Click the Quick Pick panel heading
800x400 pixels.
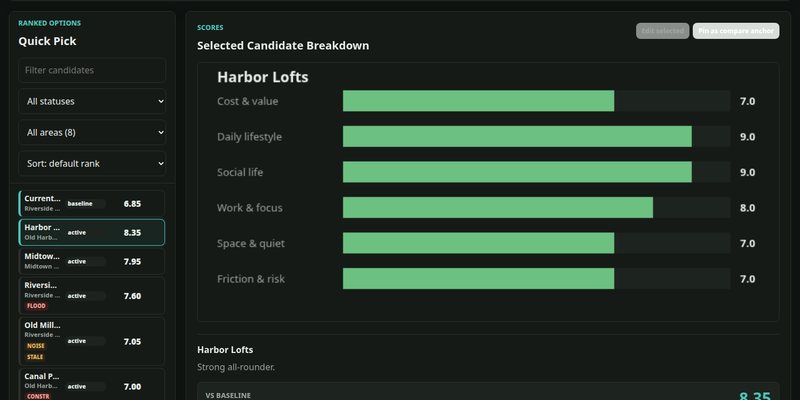point(47,41)
